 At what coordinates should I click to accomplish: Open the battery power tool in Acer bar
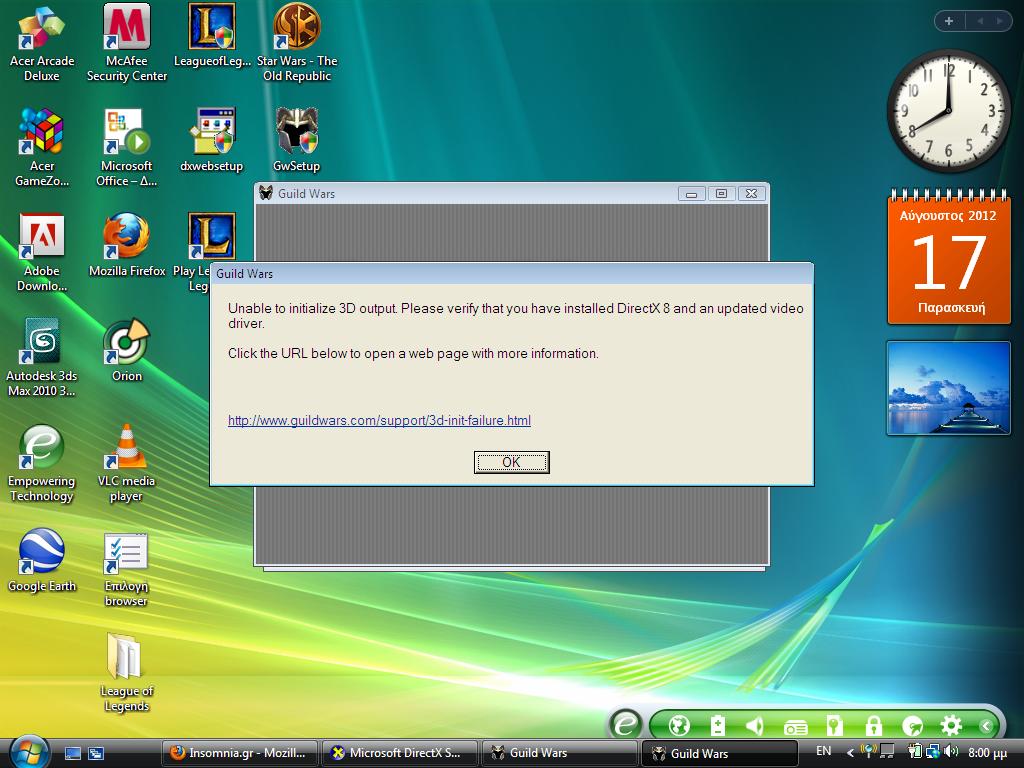coord(718,725)
